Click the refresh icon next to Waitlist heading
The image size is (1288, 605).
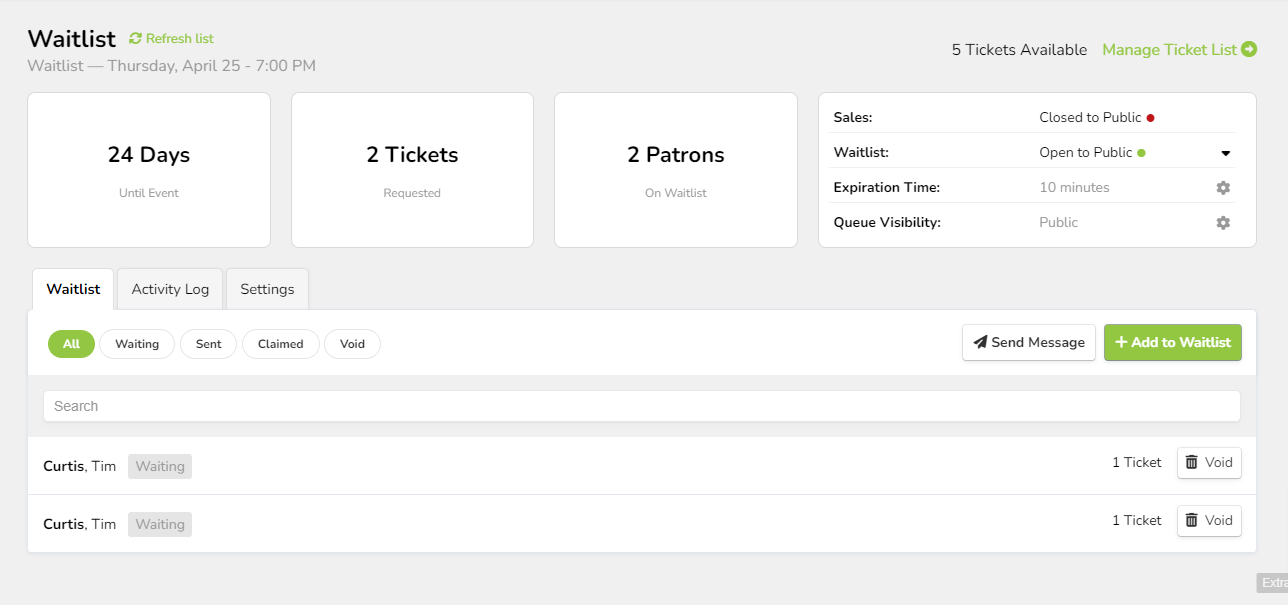(135, 38)
